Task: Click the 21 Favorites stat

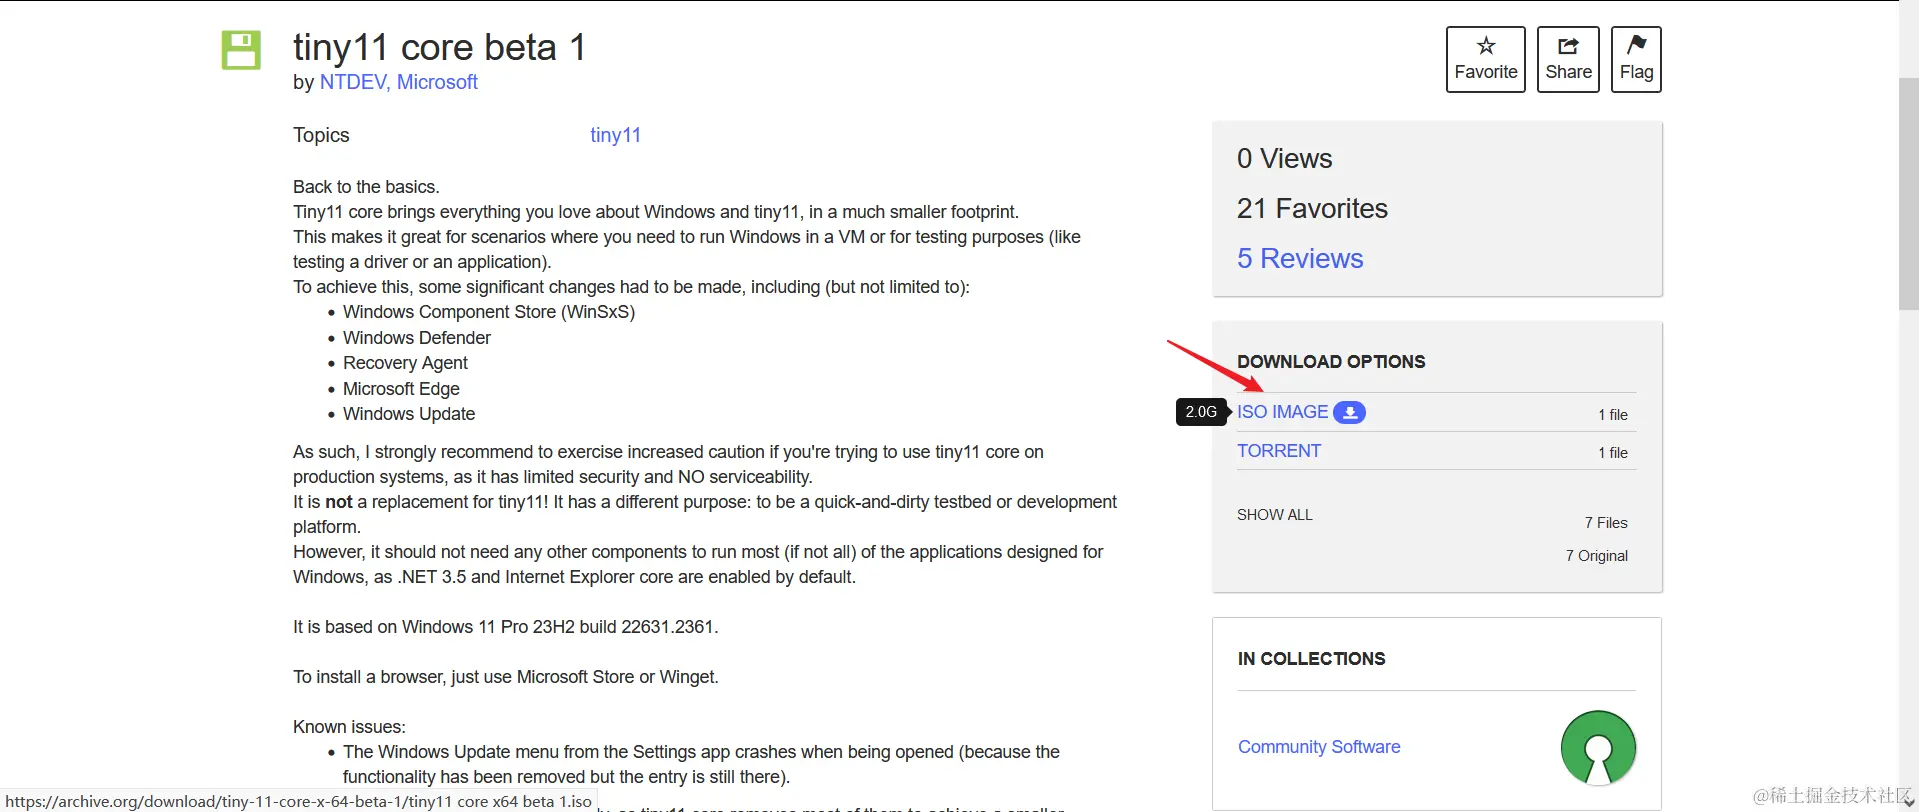Action: tap(1312, 208)
